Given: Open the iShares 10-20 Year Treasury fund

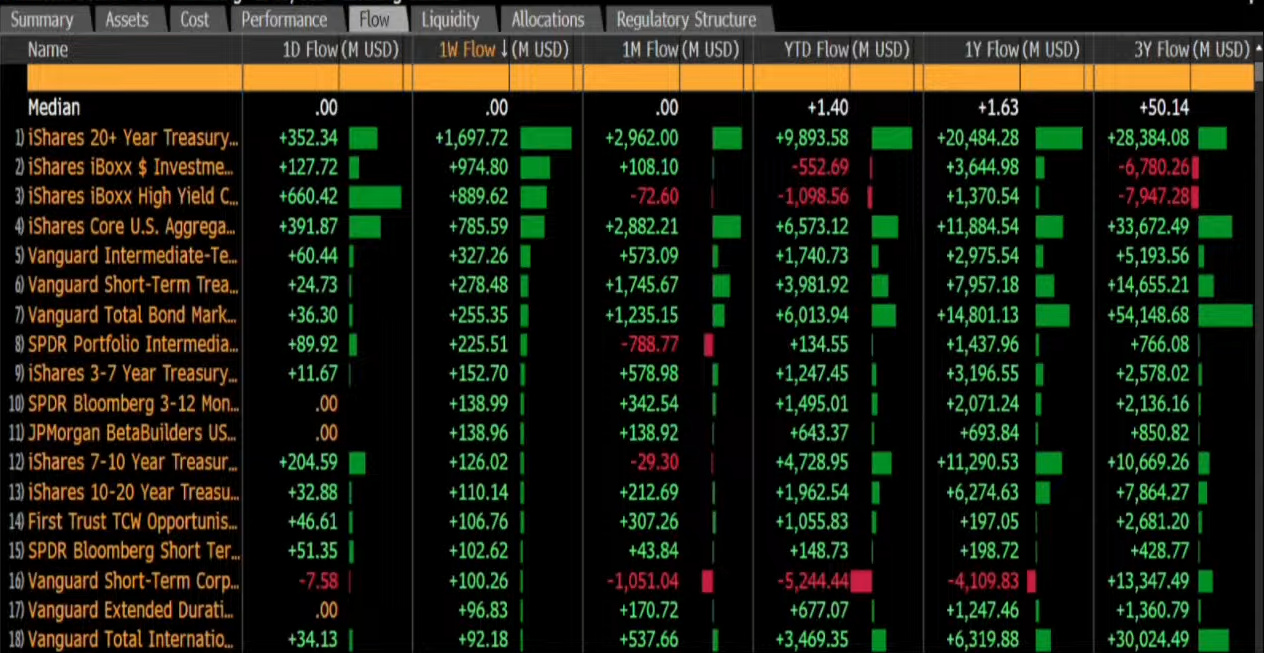Looking at the screenshot, I should (133, 492).
